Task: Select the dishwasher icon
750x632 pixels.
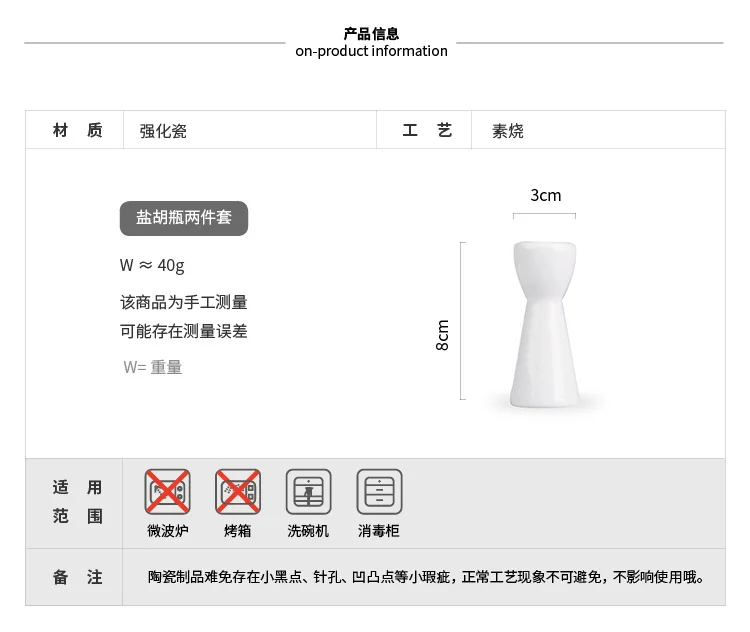Action: pos(309,492)
